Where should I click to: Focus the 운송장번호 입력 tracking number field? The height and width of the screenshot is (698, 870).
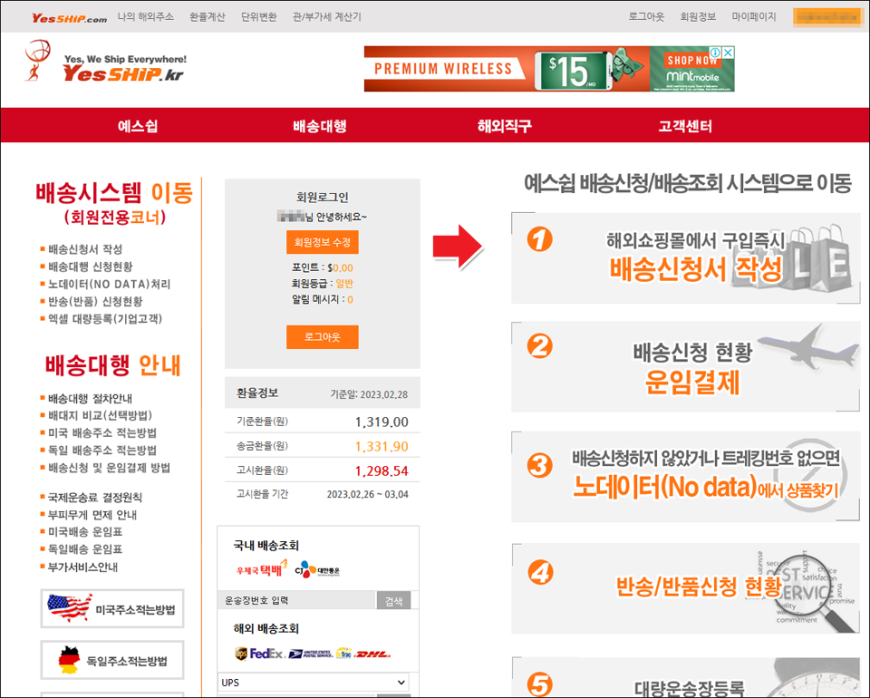click(297, 600)
